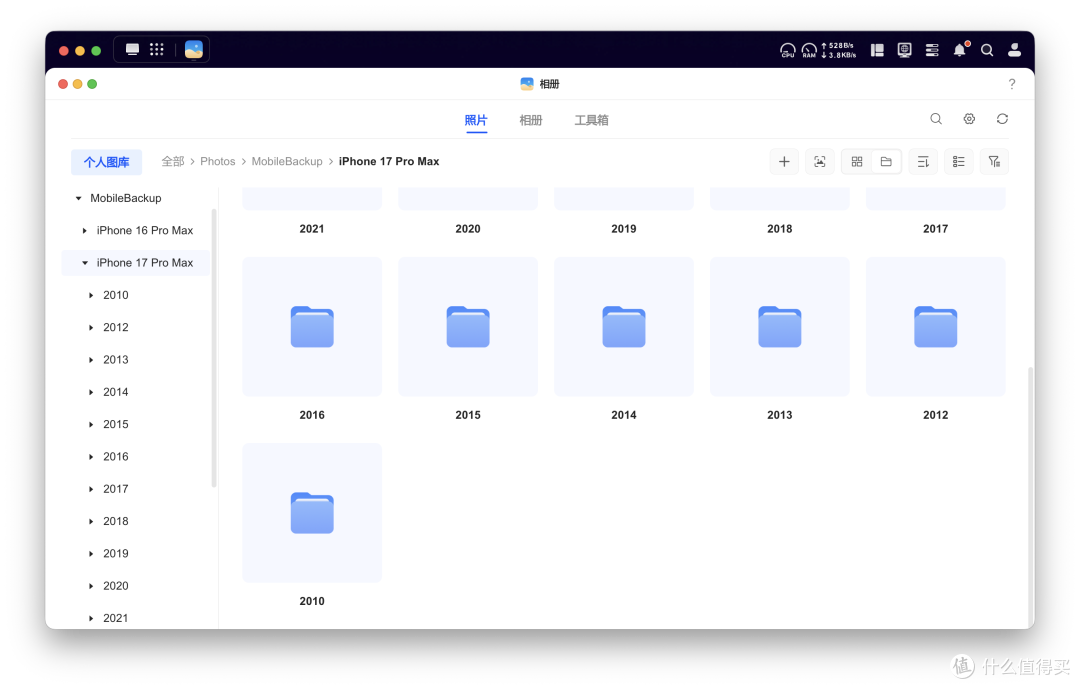Refresh the photo library

point(1002,119)
